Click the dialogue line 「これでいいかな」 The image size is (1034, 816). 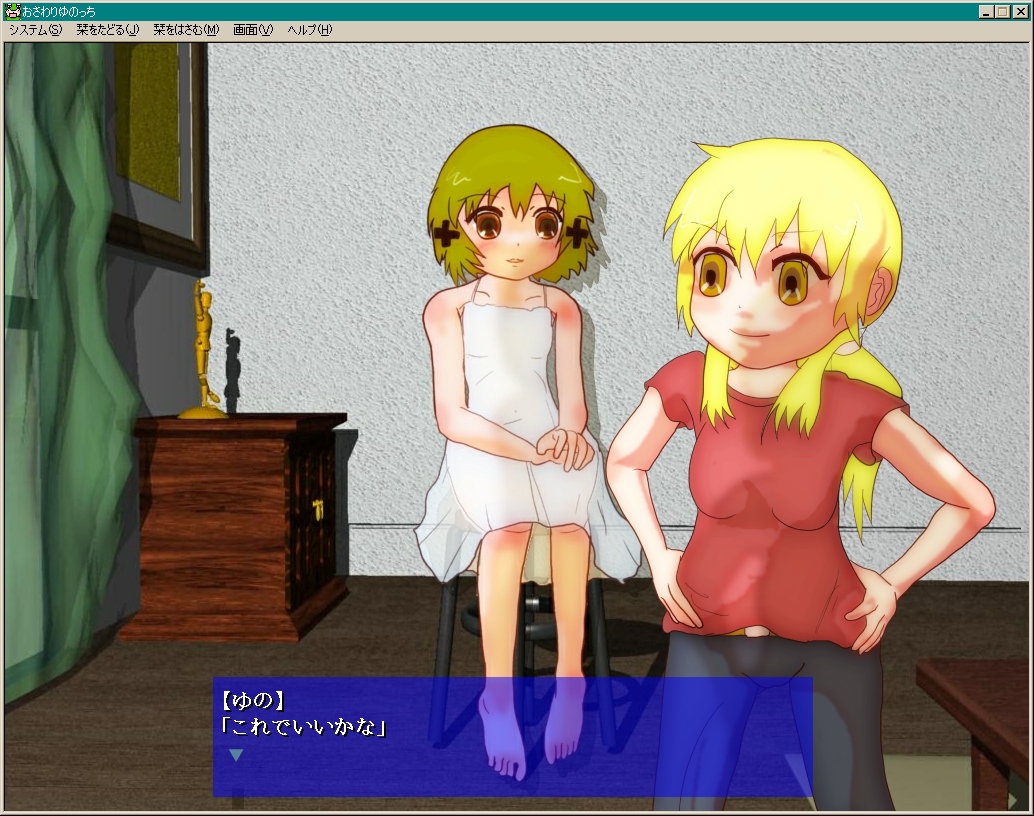click(303, 727)
